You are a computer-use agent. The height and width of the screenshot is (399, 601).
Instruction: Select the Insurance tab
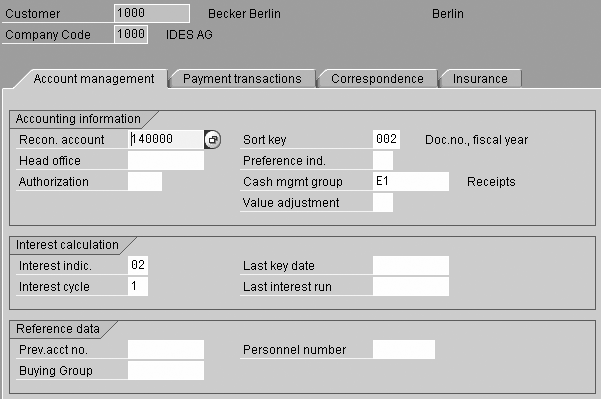480,79
